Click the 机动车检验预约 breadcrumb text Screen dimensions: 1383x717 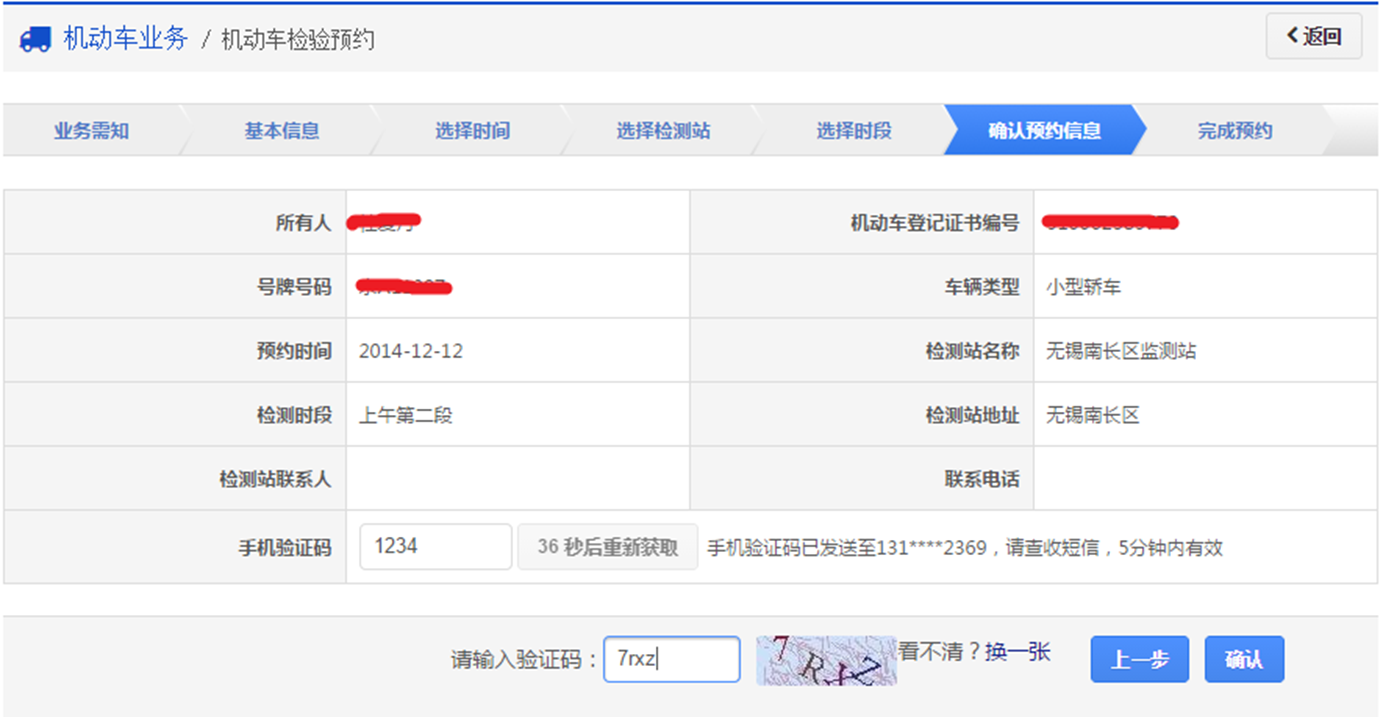pyautogui.click(x=297, y=40)
